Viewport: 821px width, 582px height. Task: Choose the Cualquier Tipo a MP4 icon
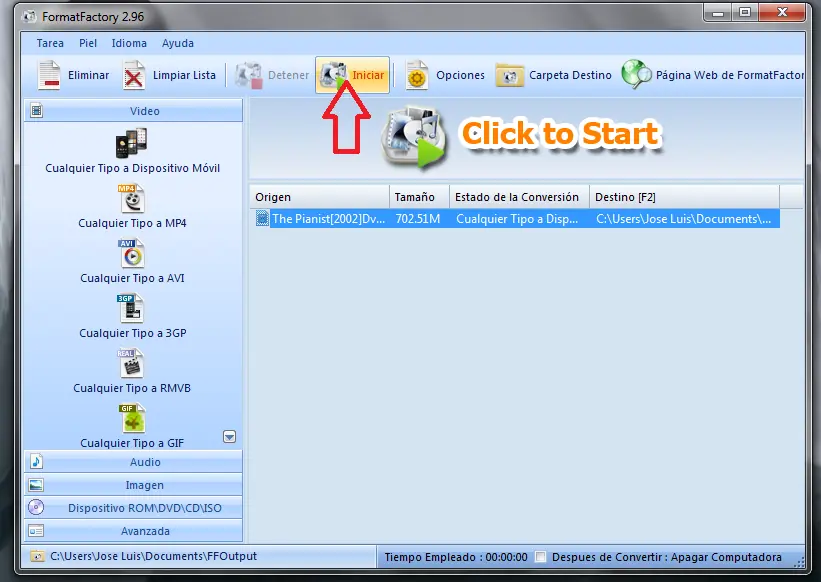(132, 199)
